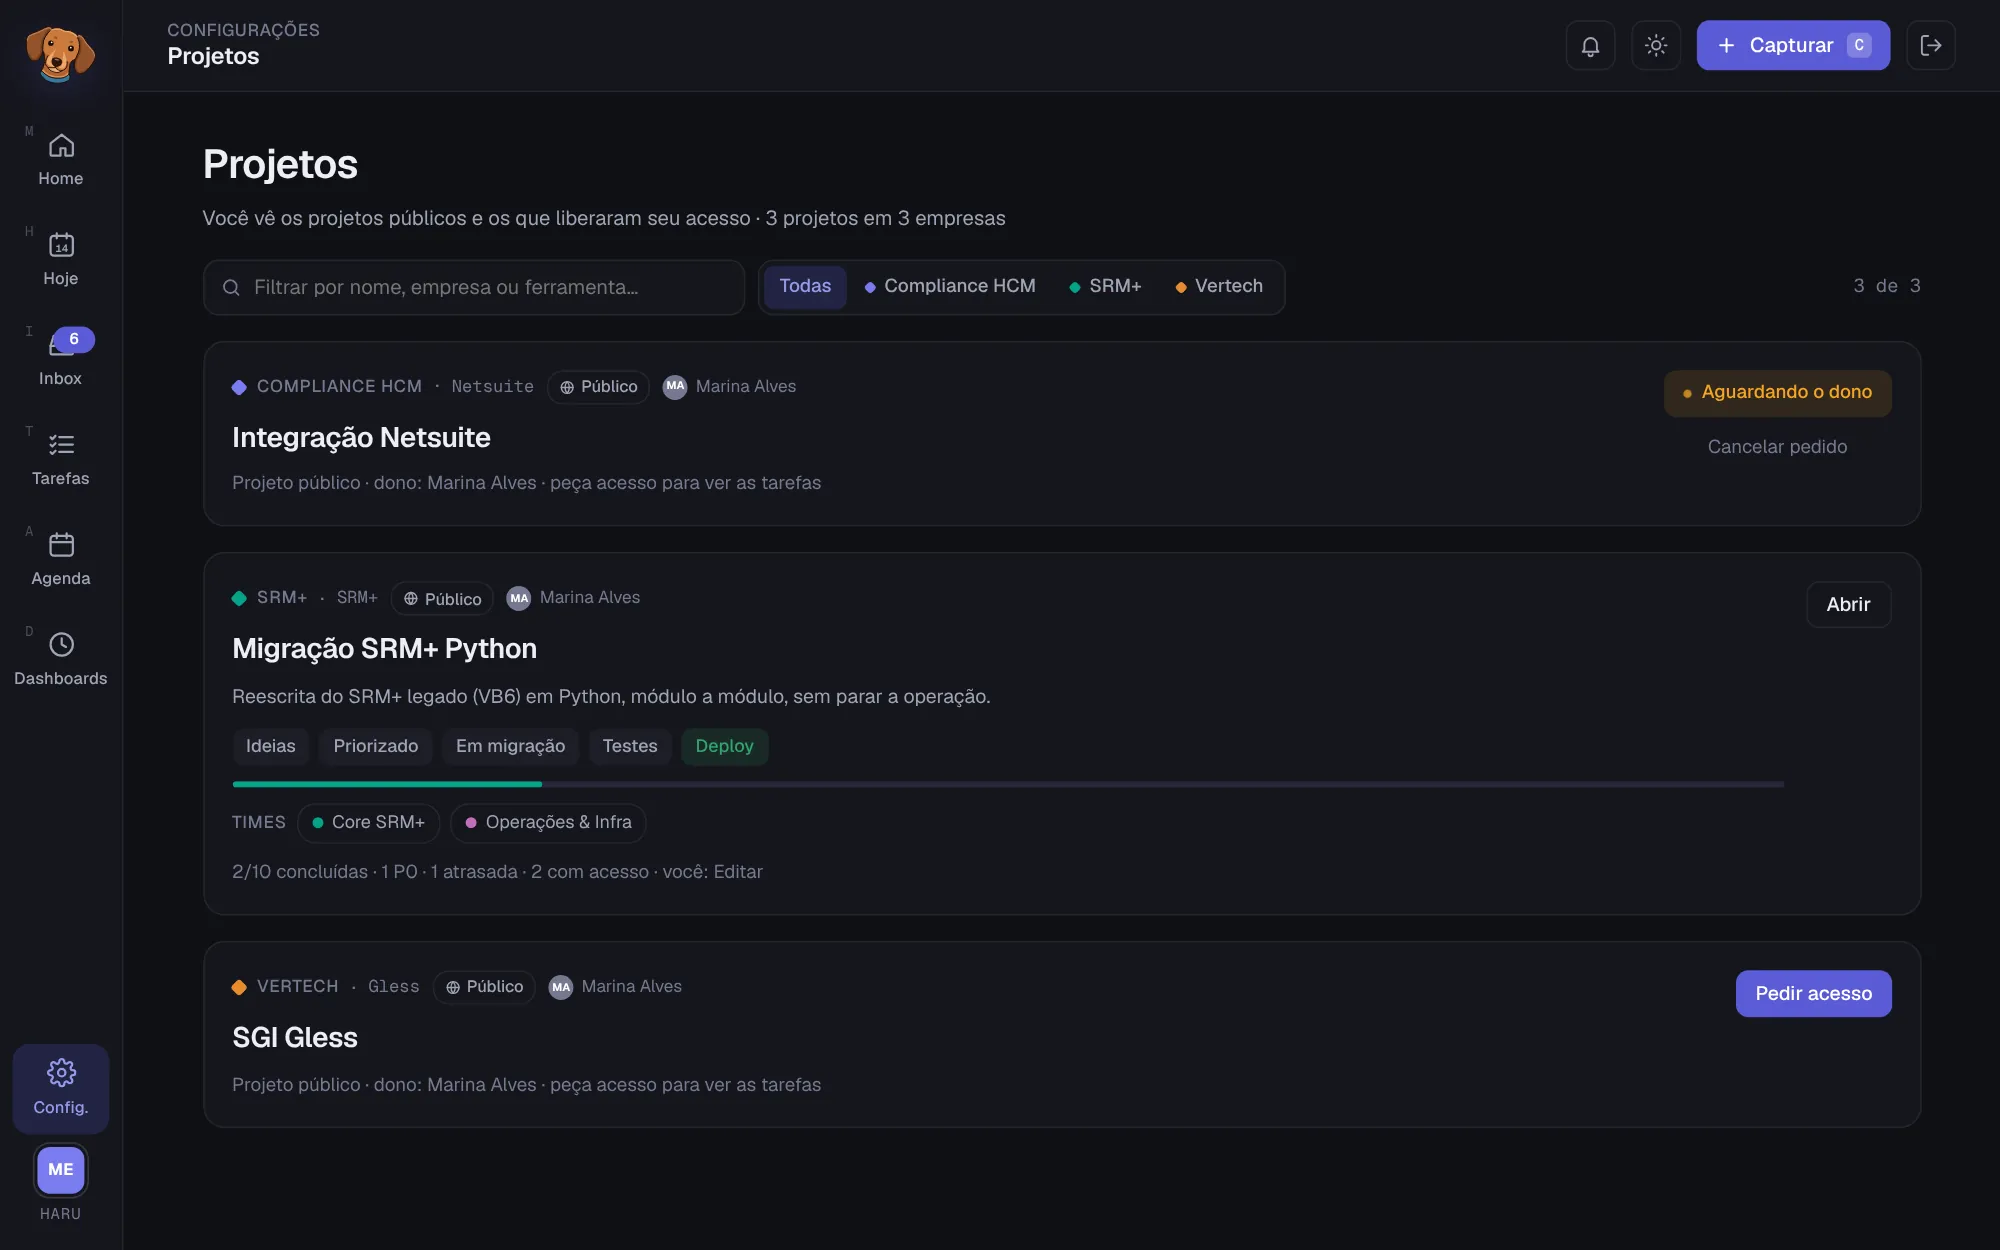Click the 3 de 3 counter
The width and height of the screenshot is (2000, 1250).
pos(1887,287)
